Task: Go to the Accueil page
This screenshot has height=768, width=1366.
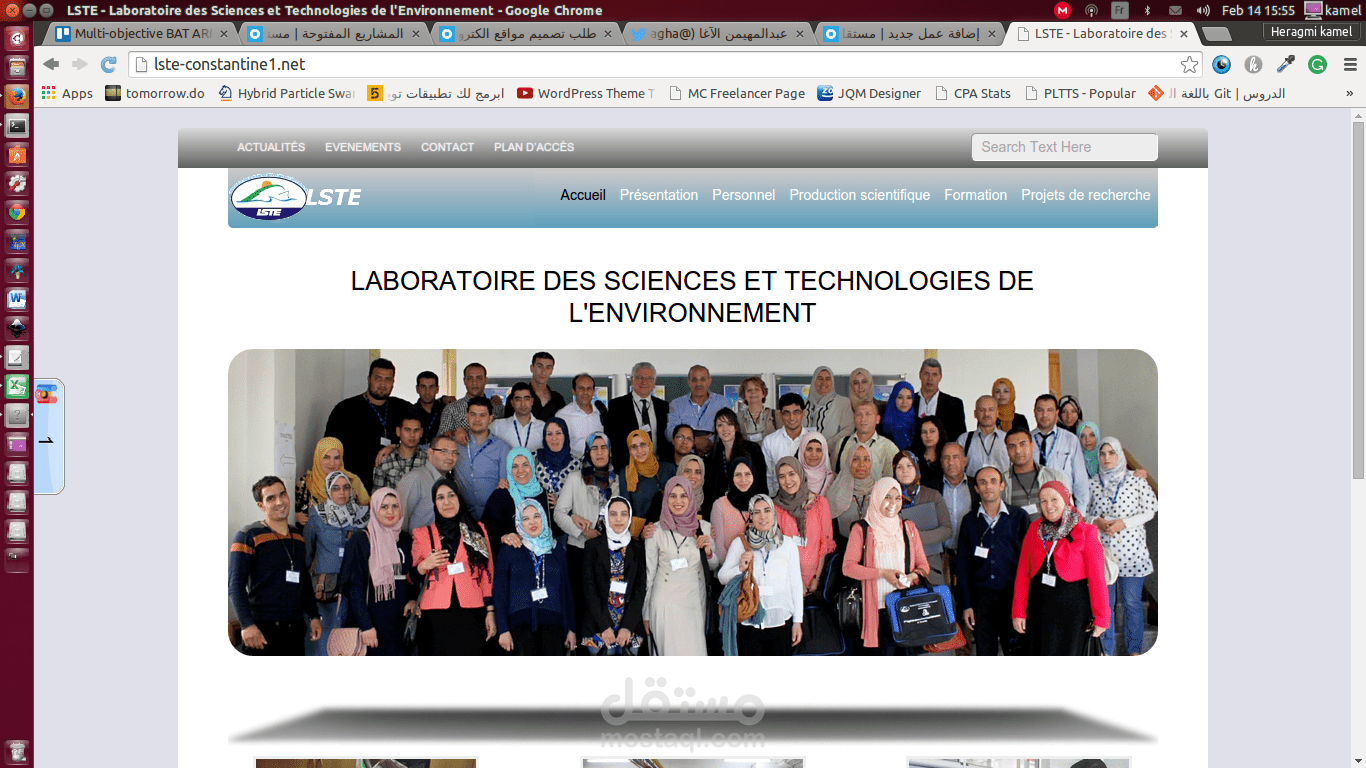Action: coord(583,195)
